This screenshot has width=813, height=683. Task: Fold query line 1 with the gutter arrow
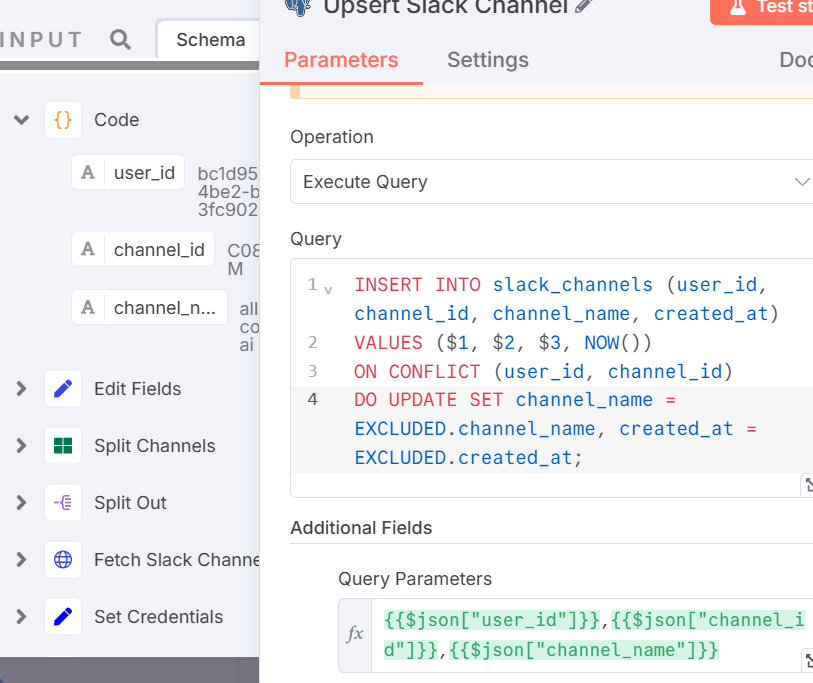[328, 290]
